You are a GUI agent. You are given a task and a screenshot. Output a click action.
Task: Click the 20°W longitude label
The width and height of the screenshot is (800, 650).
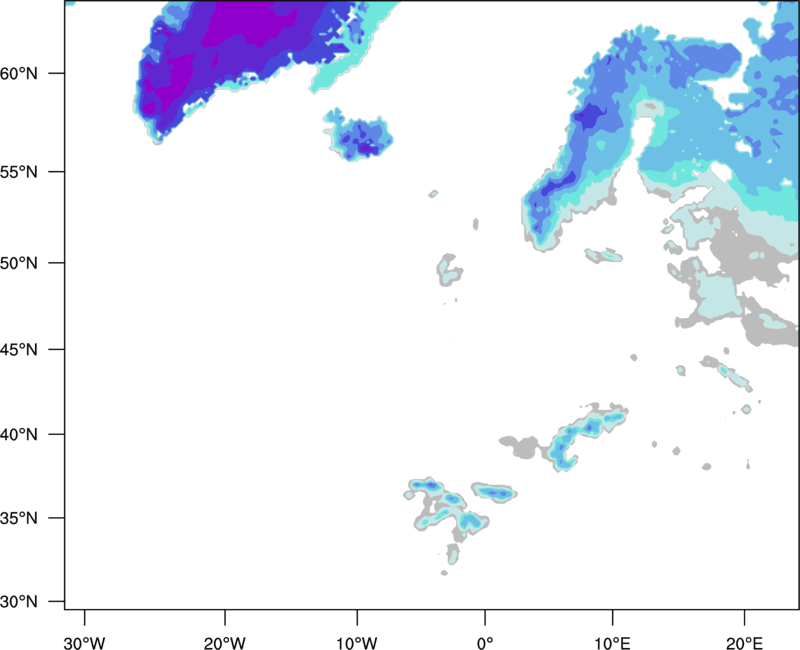224,643
